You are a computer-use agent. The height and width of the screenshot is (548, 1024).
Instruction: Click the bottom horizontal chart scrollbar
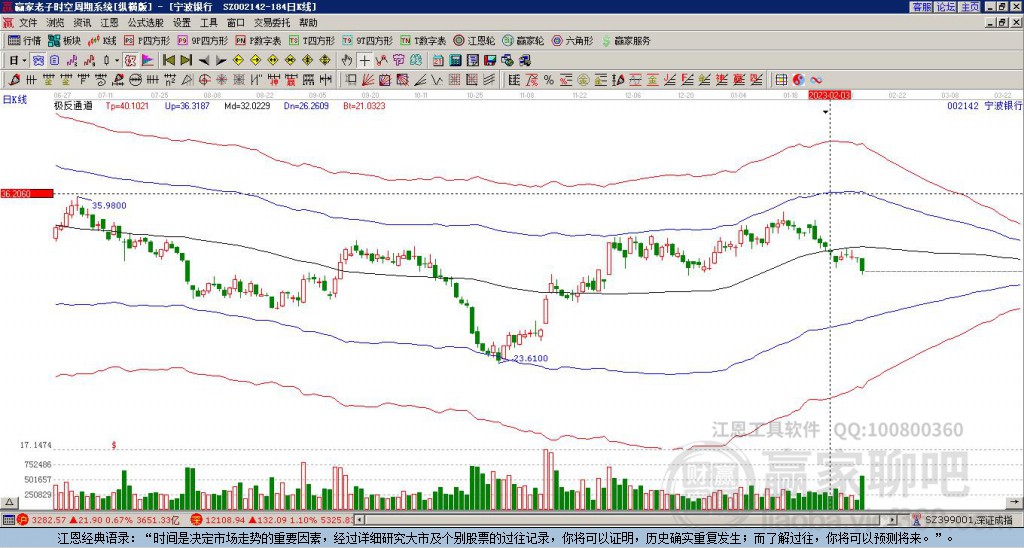click(x=620, y=520)
